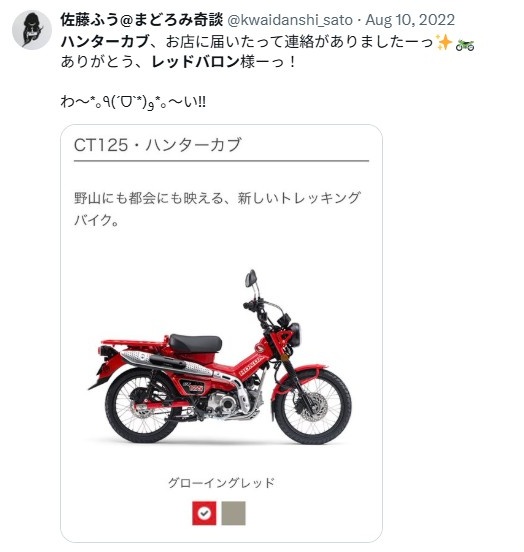Click the グローイングレッド color name label
This screenshot has height=552, width=524.
[x=221, y=482]
